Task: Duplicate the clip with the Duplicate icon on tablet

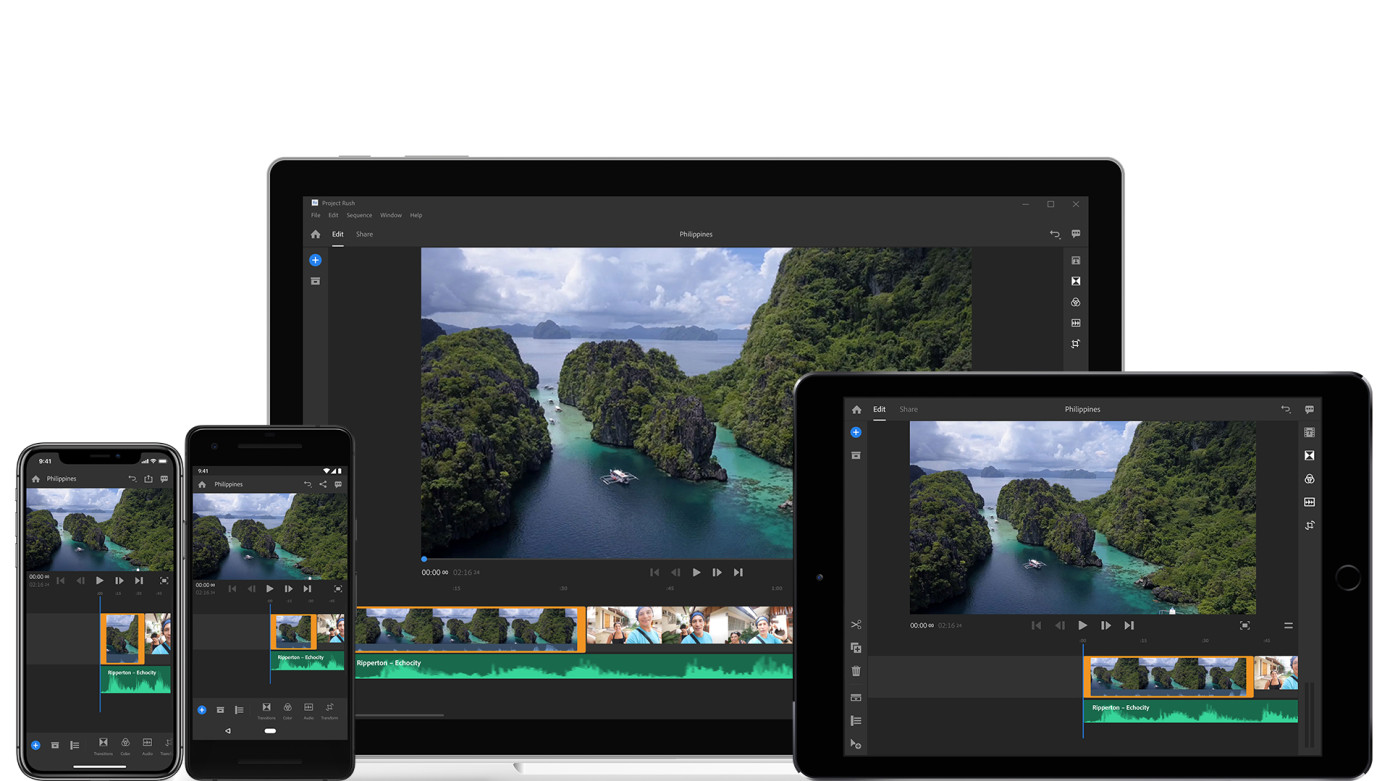Action: 856,647
